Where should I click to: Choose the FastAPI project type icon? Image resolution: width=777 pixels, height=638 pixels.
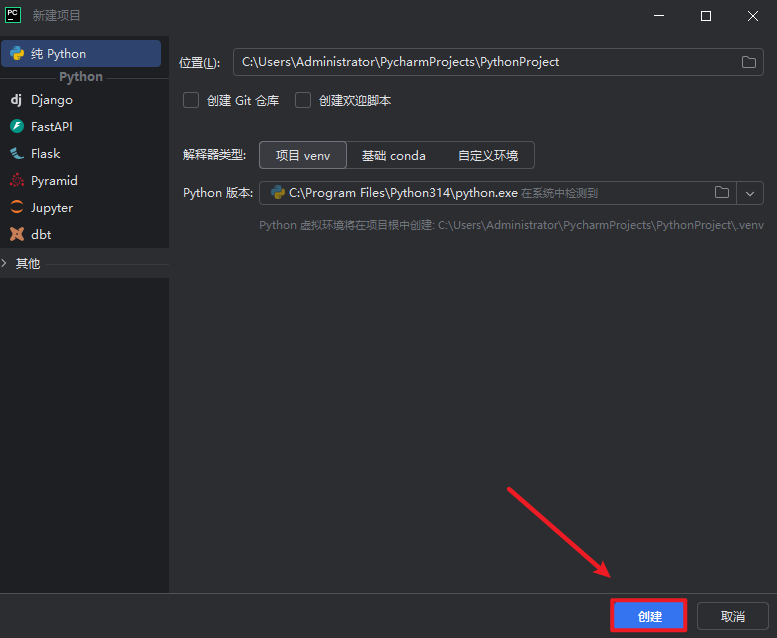click(x=16, y=127)
